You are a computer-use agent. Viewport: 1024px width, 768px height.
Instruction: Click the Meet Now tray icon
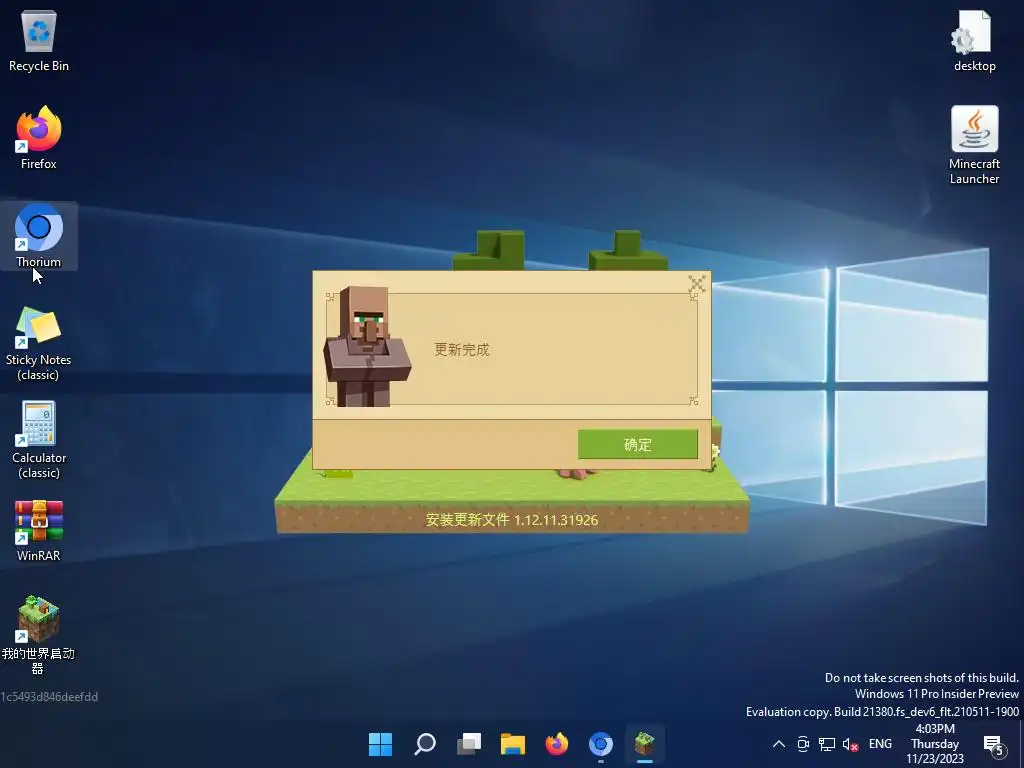[x=803, y=744]
